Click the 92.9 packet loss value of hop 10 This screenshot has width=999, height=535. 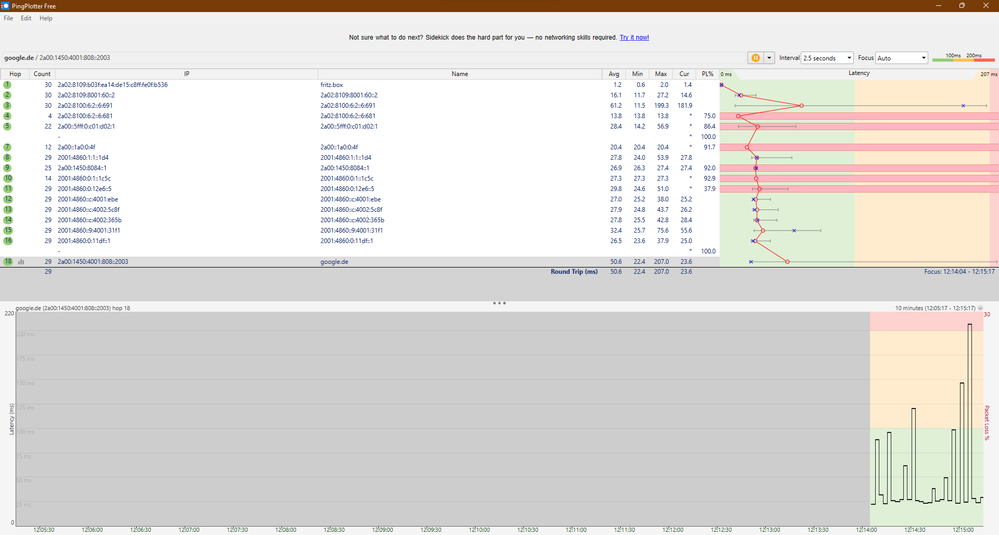[x=709, y=178]
